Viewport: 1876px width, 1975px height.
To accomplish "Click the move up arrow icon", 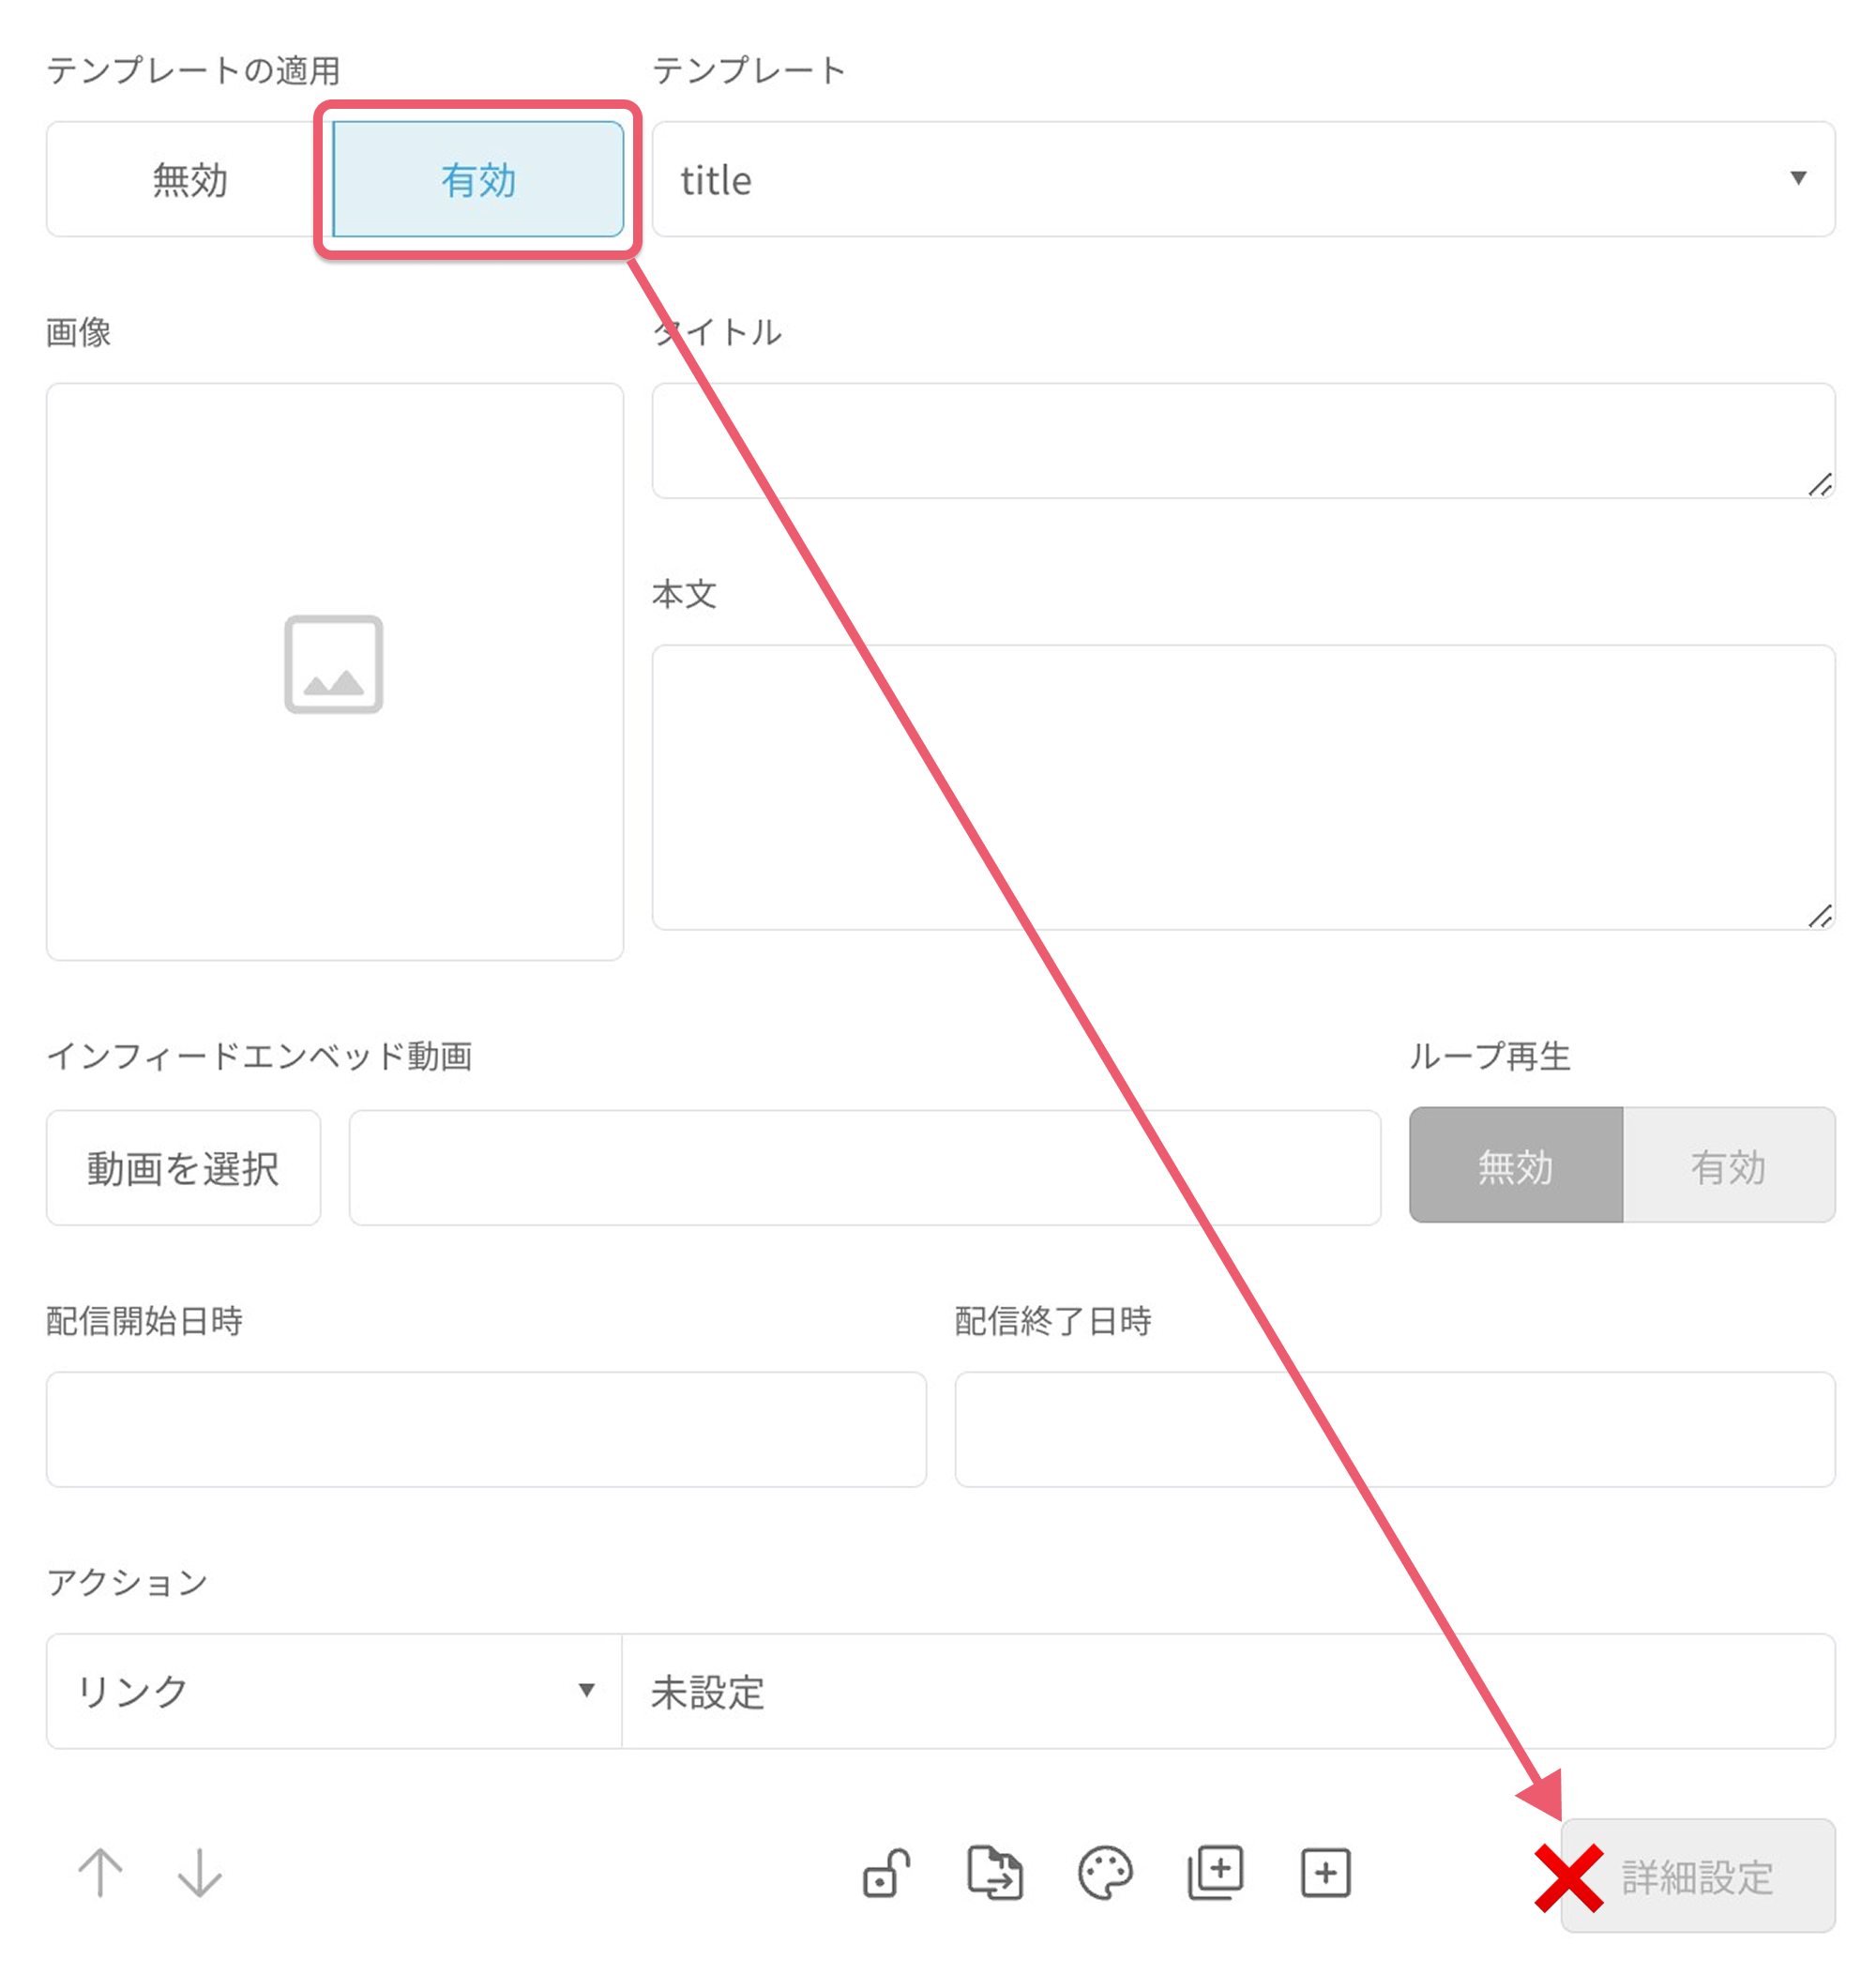I will pos(100,1871).
